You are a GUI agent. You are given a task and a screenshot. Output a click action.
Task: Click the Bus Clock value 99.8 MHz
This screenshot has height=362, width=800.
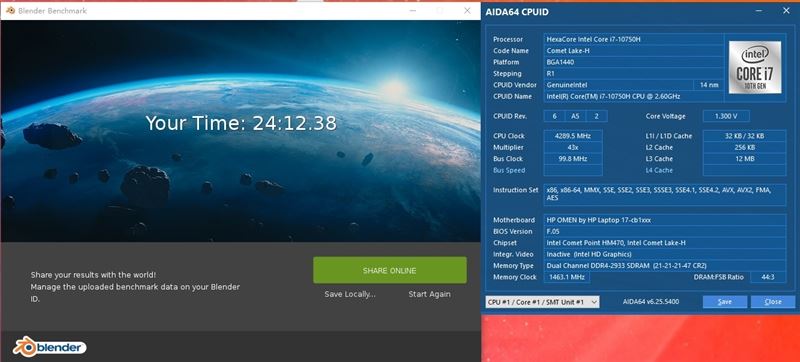click(x=573, y=159)
